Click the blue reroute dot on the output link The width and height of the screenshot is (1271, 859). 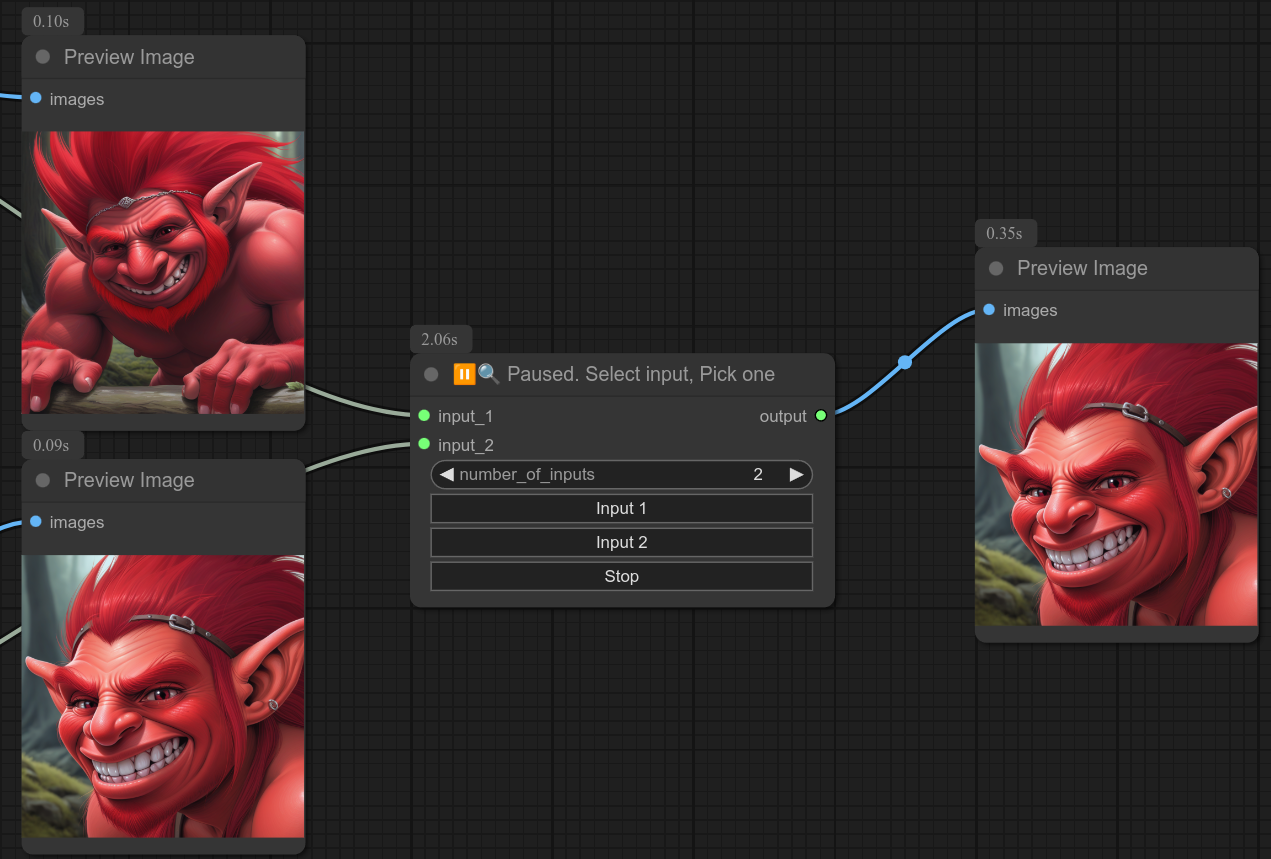tap(905, 362)
